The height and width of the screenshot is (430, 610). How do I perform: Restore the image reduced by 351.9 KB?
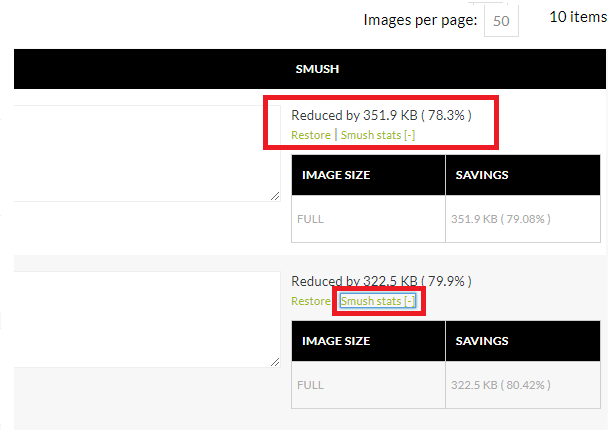pos(311,135)
